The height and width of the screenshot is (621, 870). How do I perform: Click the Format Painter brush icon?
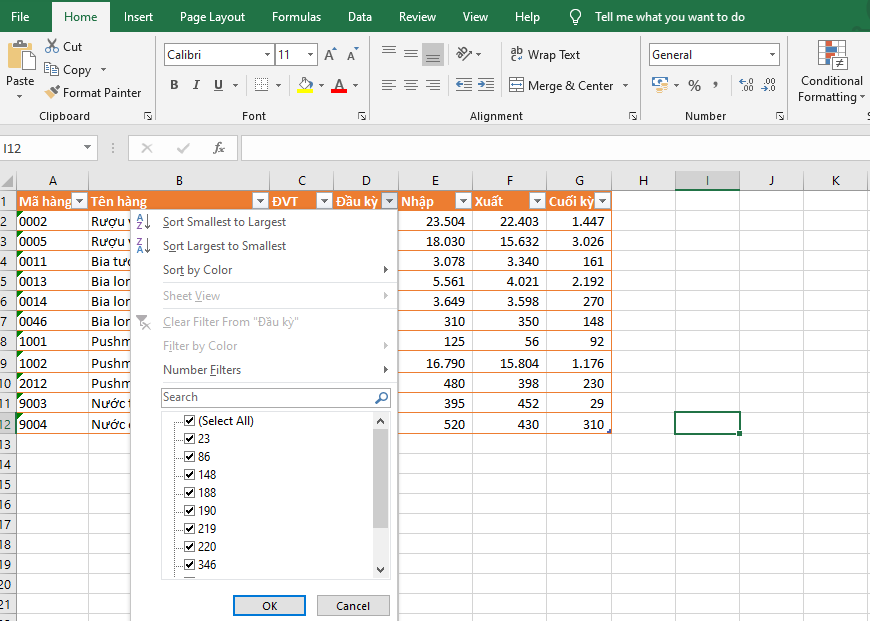coord(53,93)
